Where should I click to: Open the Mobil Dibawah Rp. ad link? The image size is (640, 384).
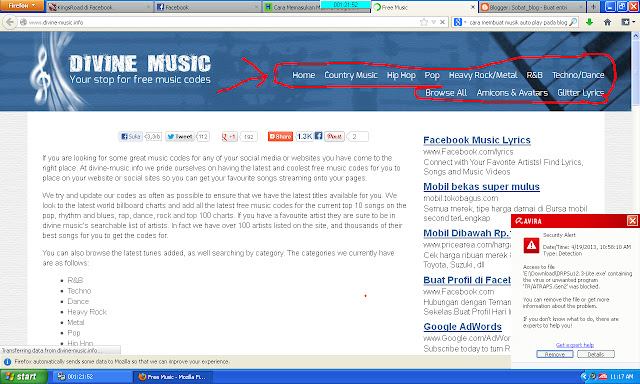point(467,233)
